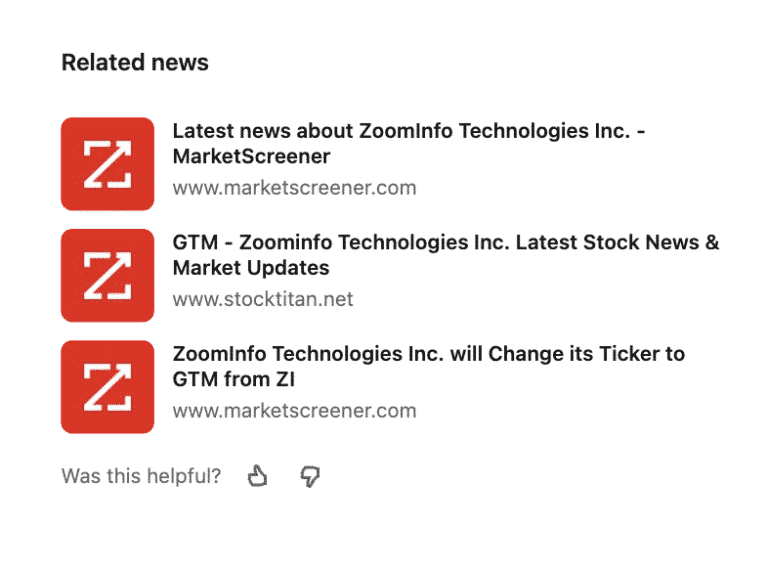Click ZoomInfo logo beside the StockTitan GTM article
This screenshot has height=573, width=768.
108,275
